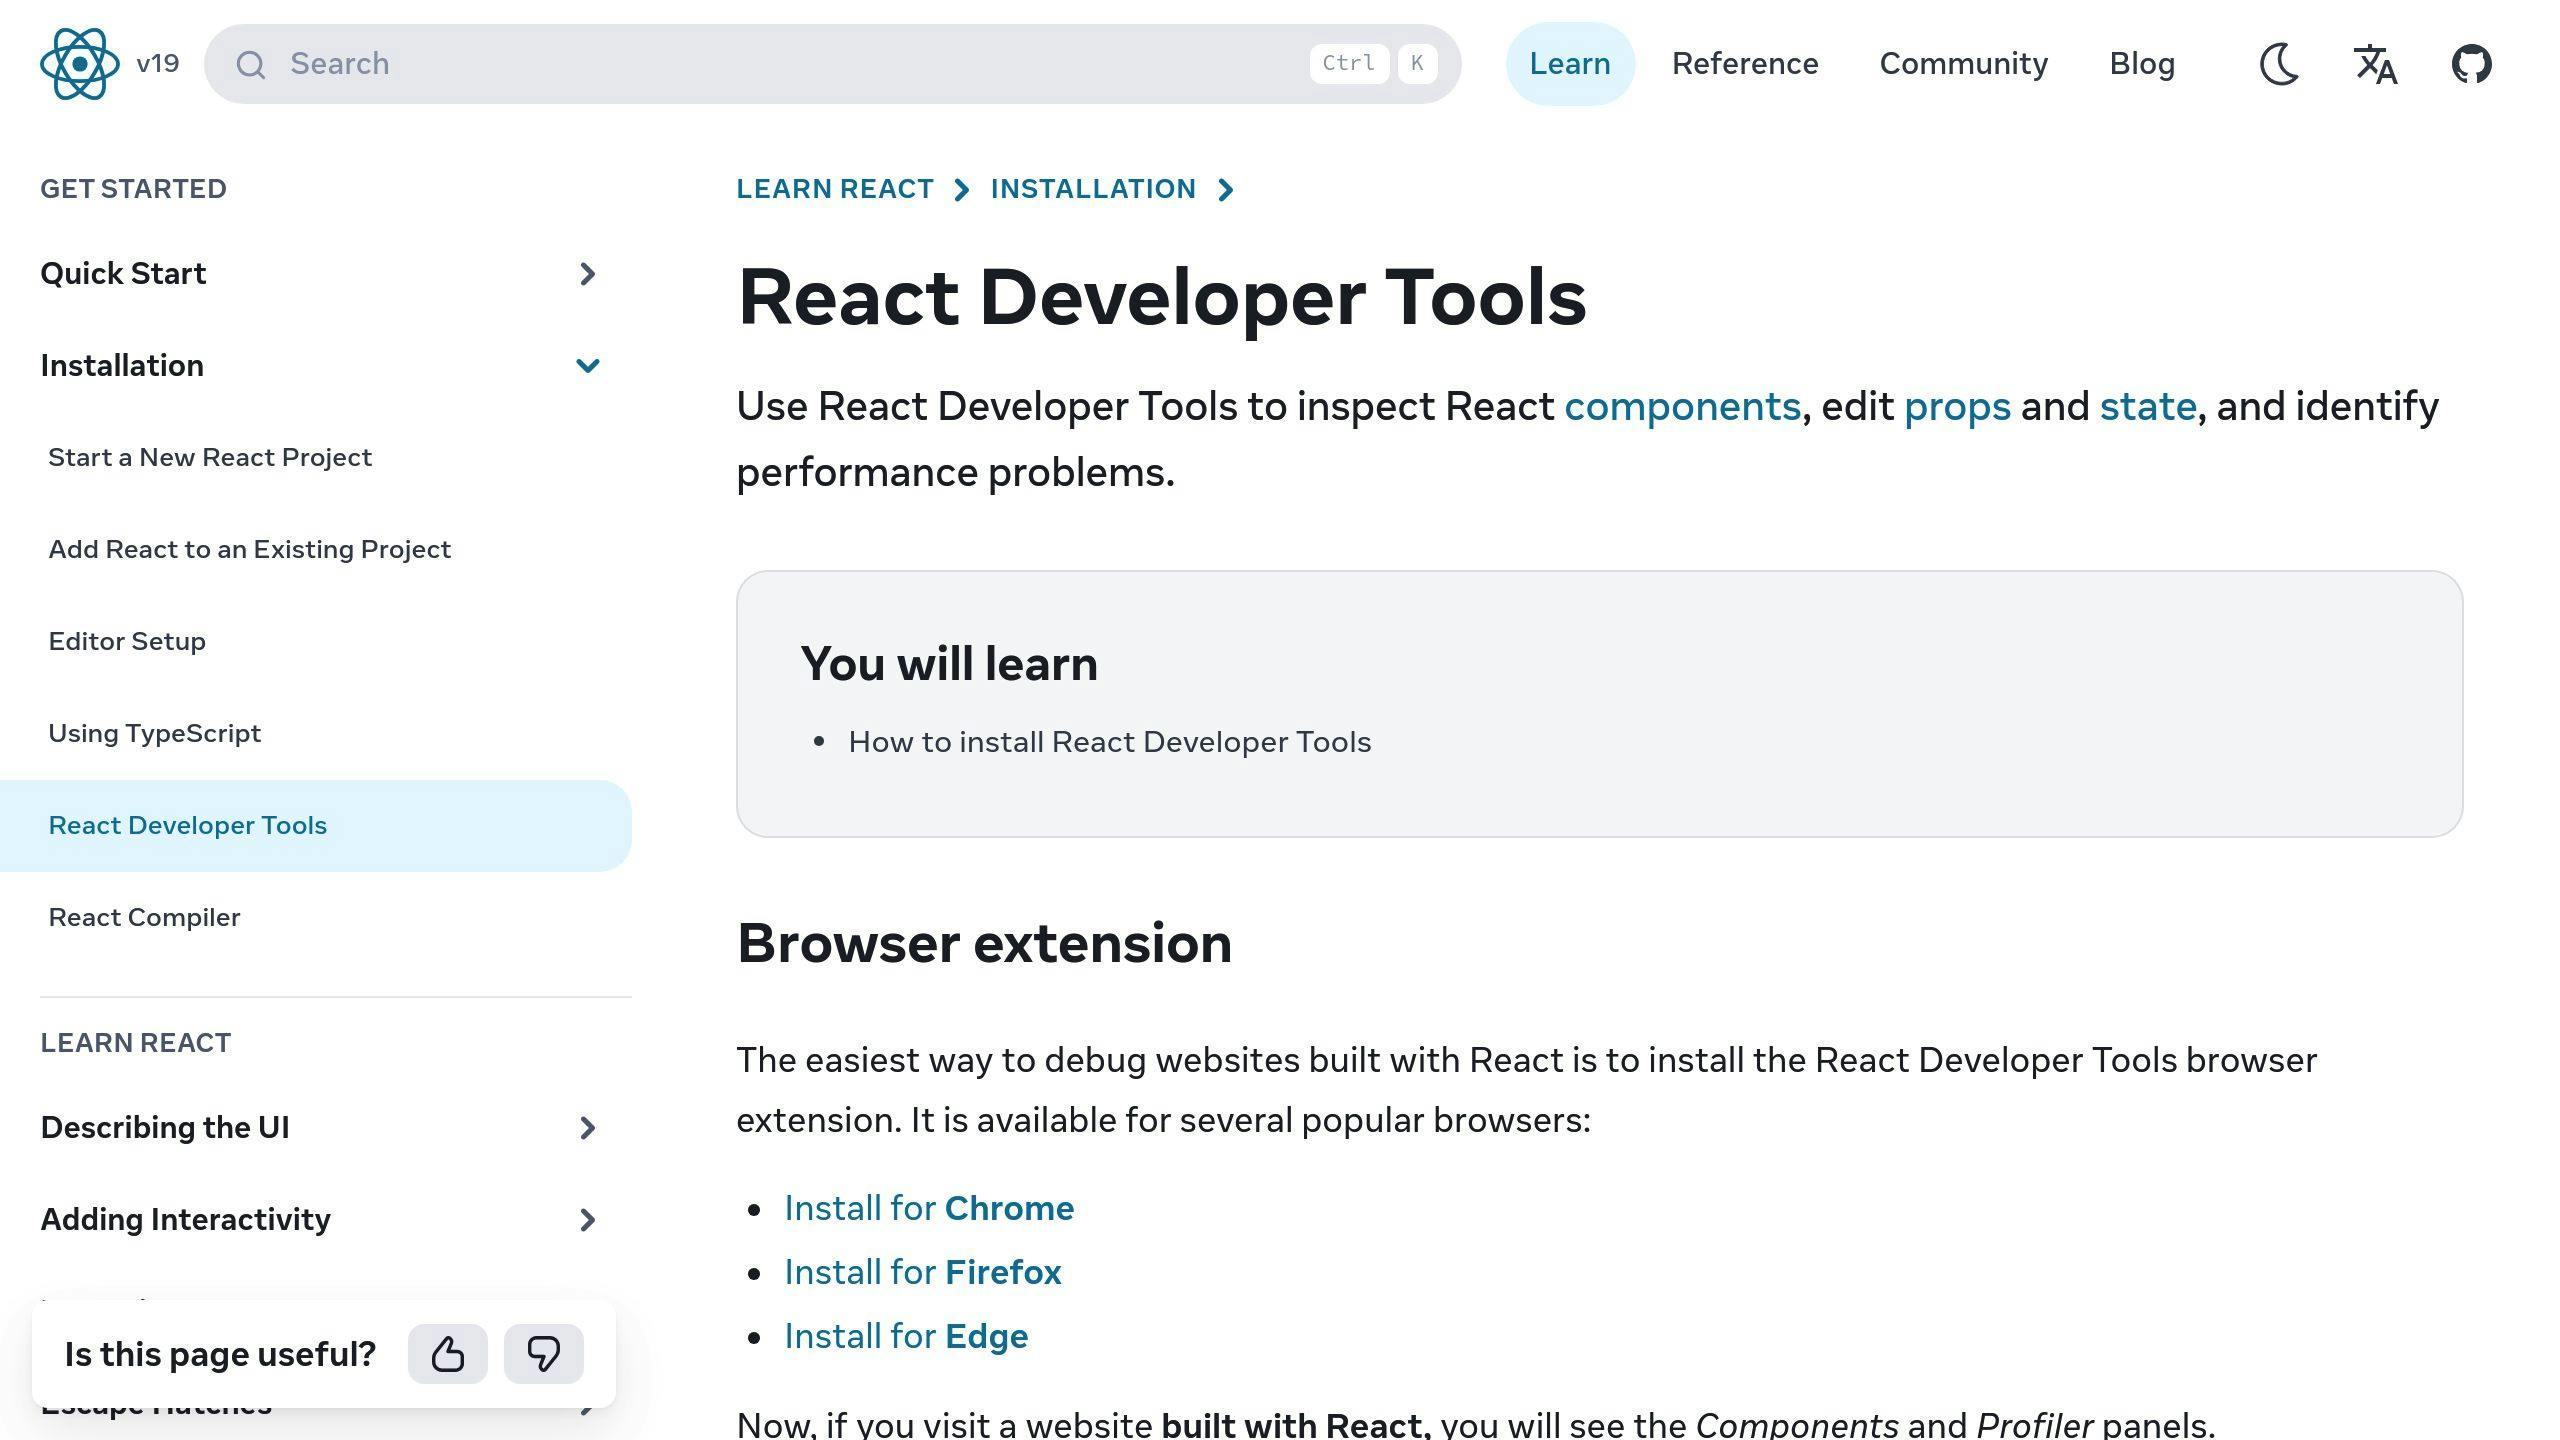The width and height of the screenshot is (2560, 1440).
Task: Click the thumbs up feedback icon
Action: pyautogui.click(x=447, y=1354)
